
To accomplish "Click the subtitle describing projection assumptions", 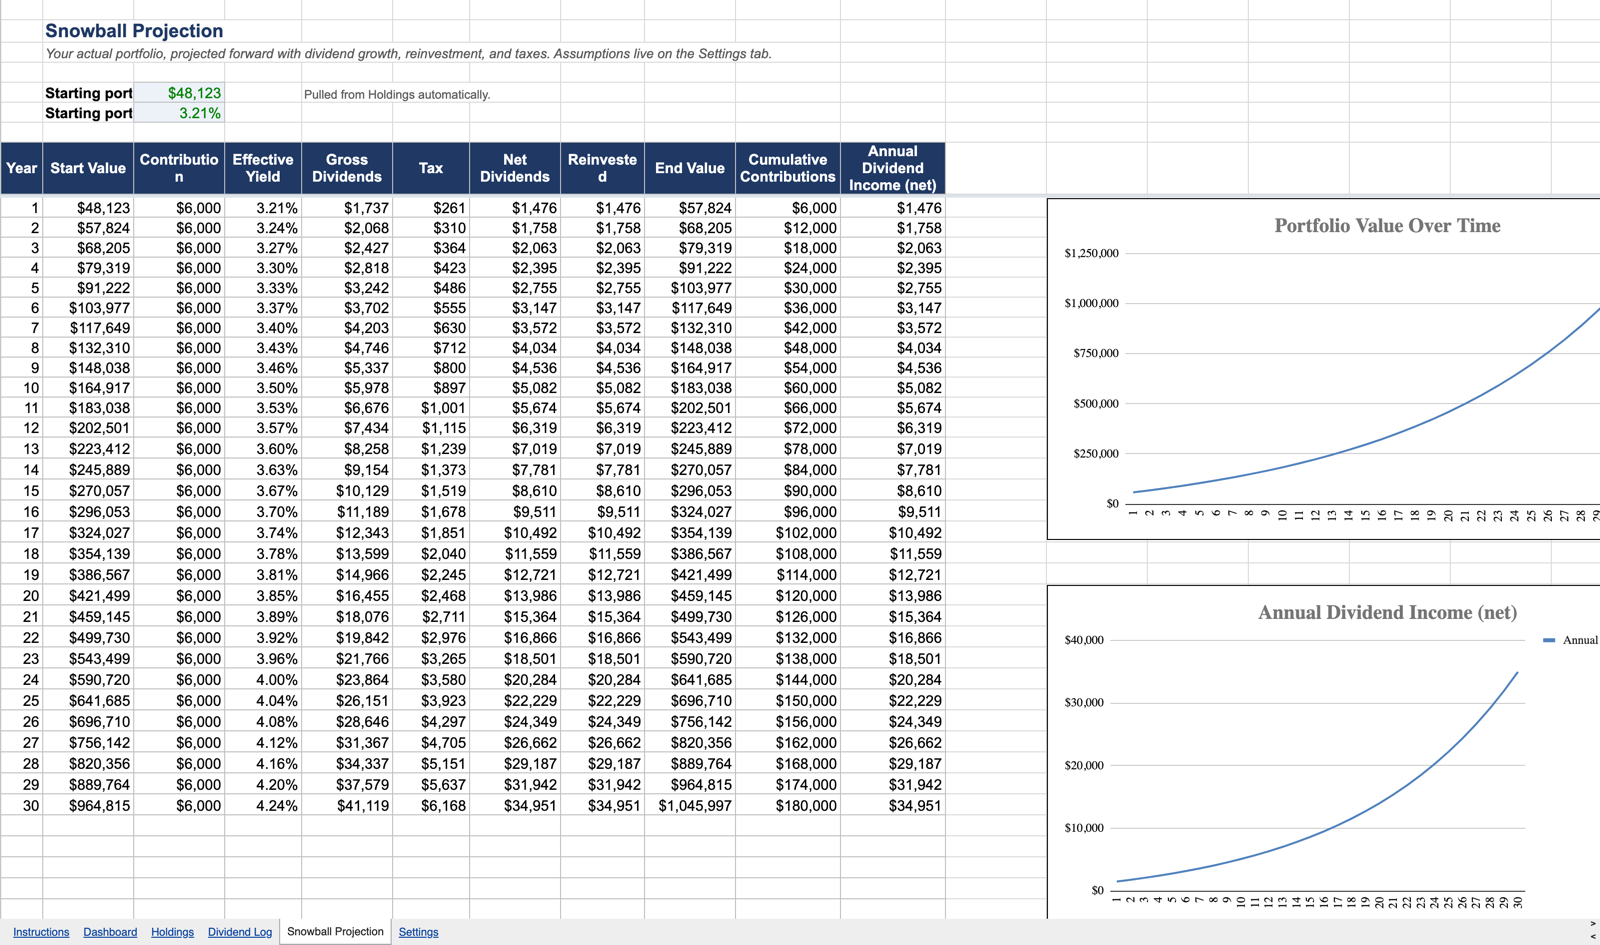I will [408, 54].
